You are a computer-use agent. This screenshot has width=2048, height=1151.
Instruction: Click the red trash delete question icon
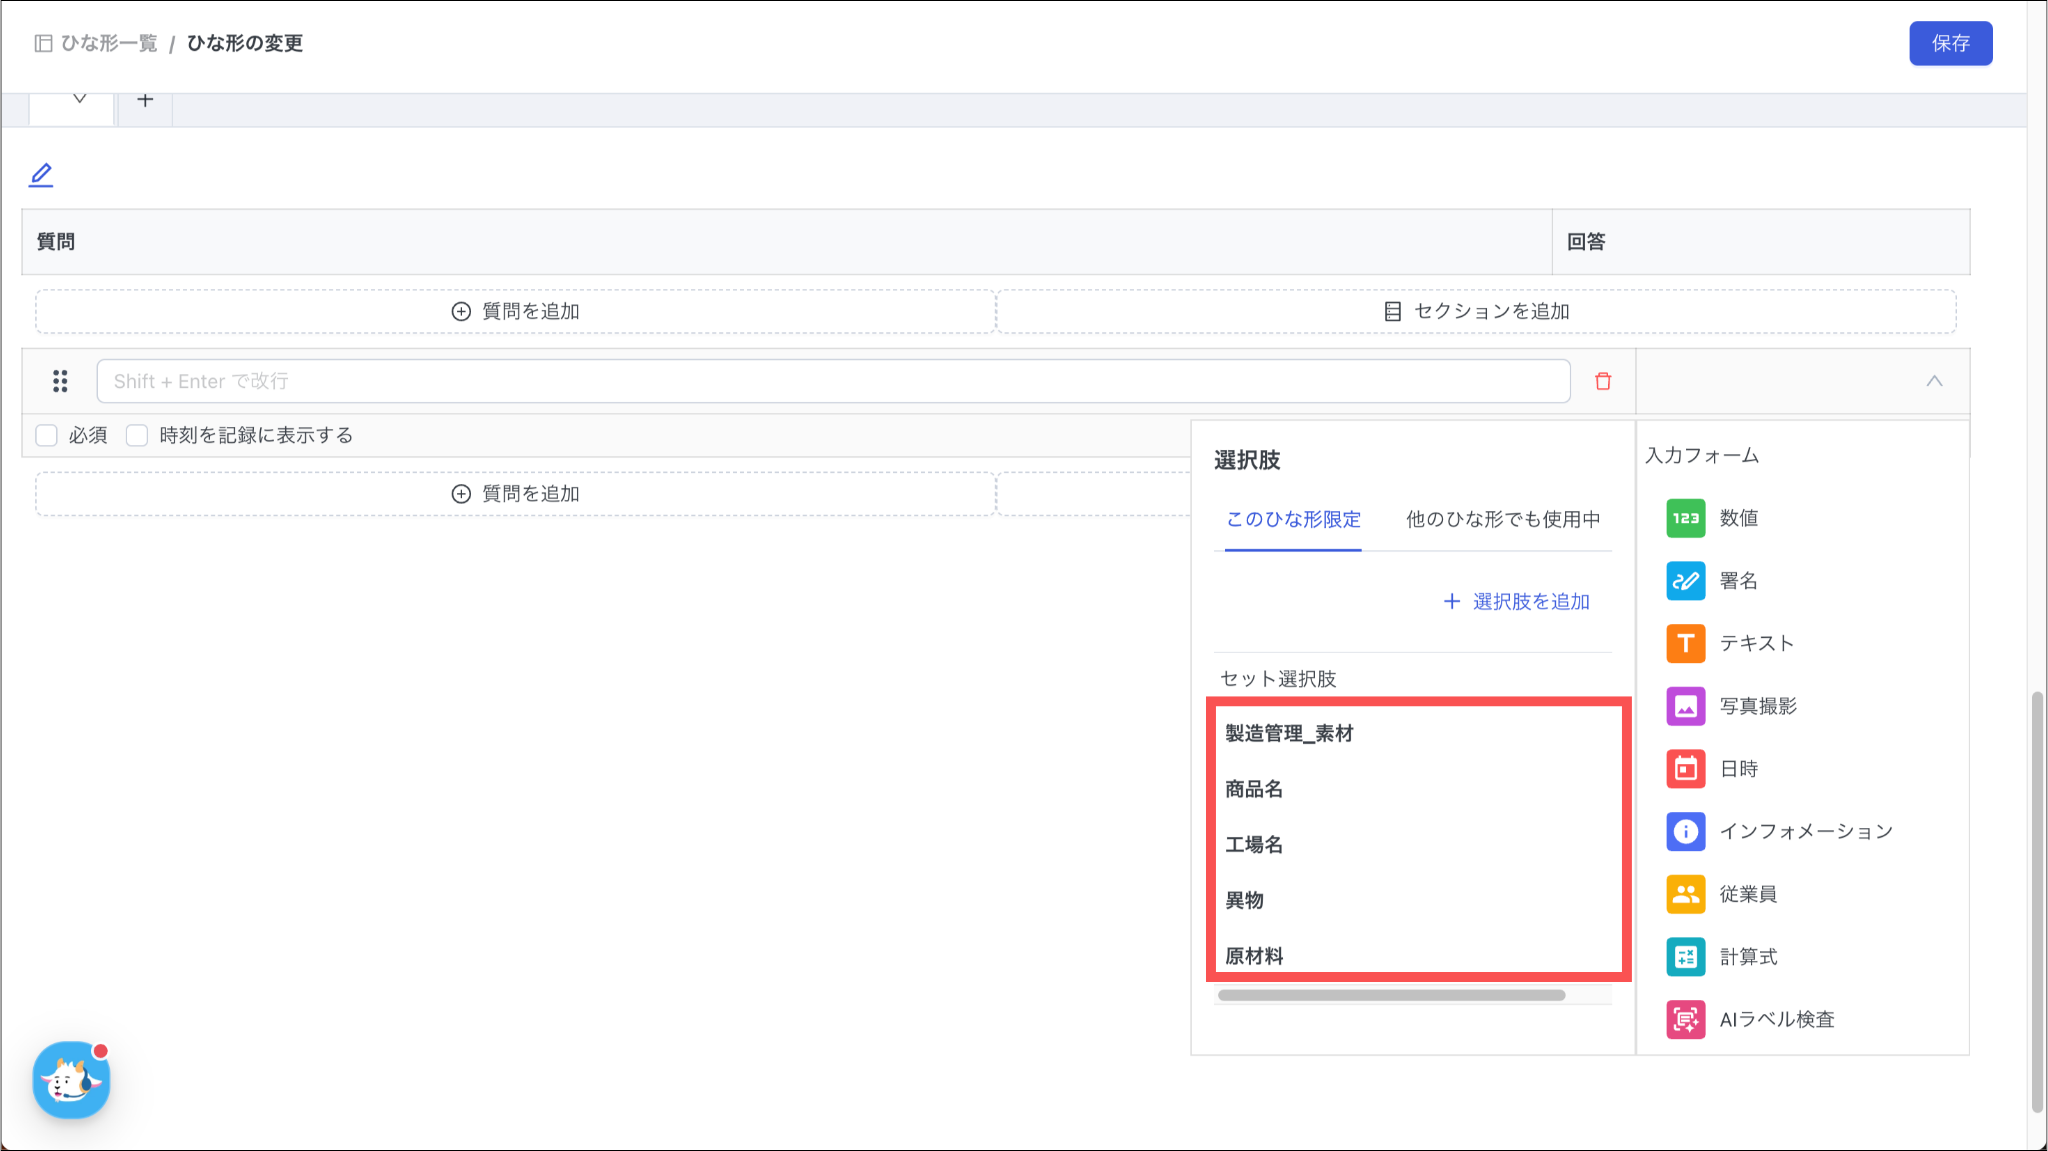point(1603,381)
